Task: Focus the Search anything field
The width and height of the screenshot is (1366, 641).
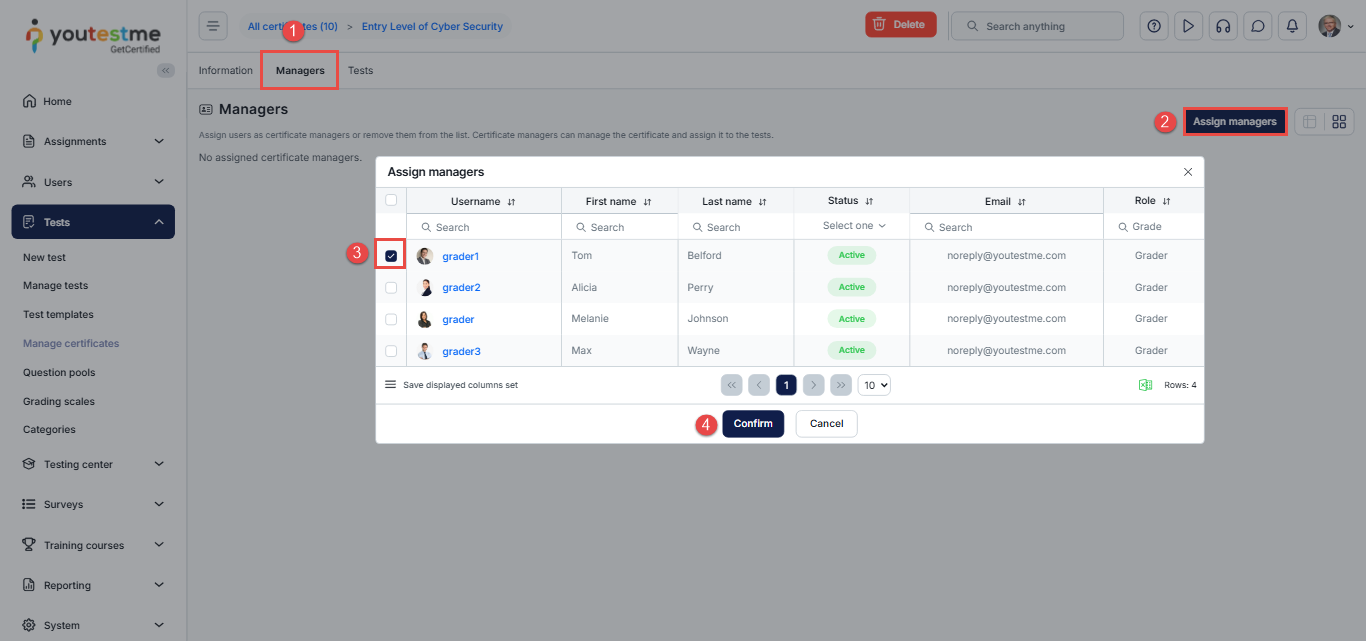Action: (1037, 26)
